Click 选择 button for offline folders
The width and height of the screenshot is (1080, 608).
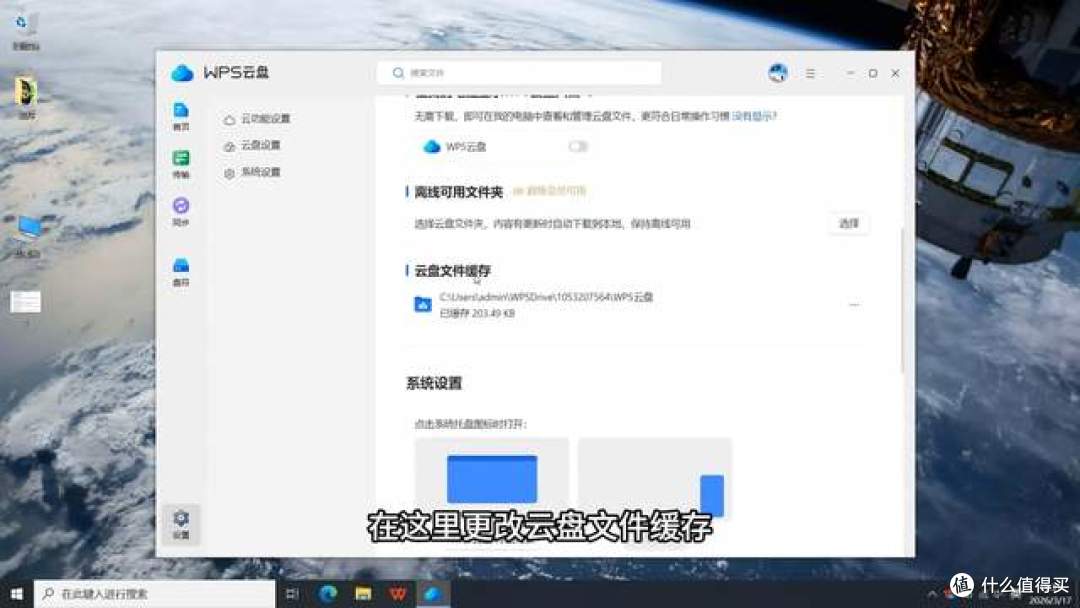click(x=849, y=223)
